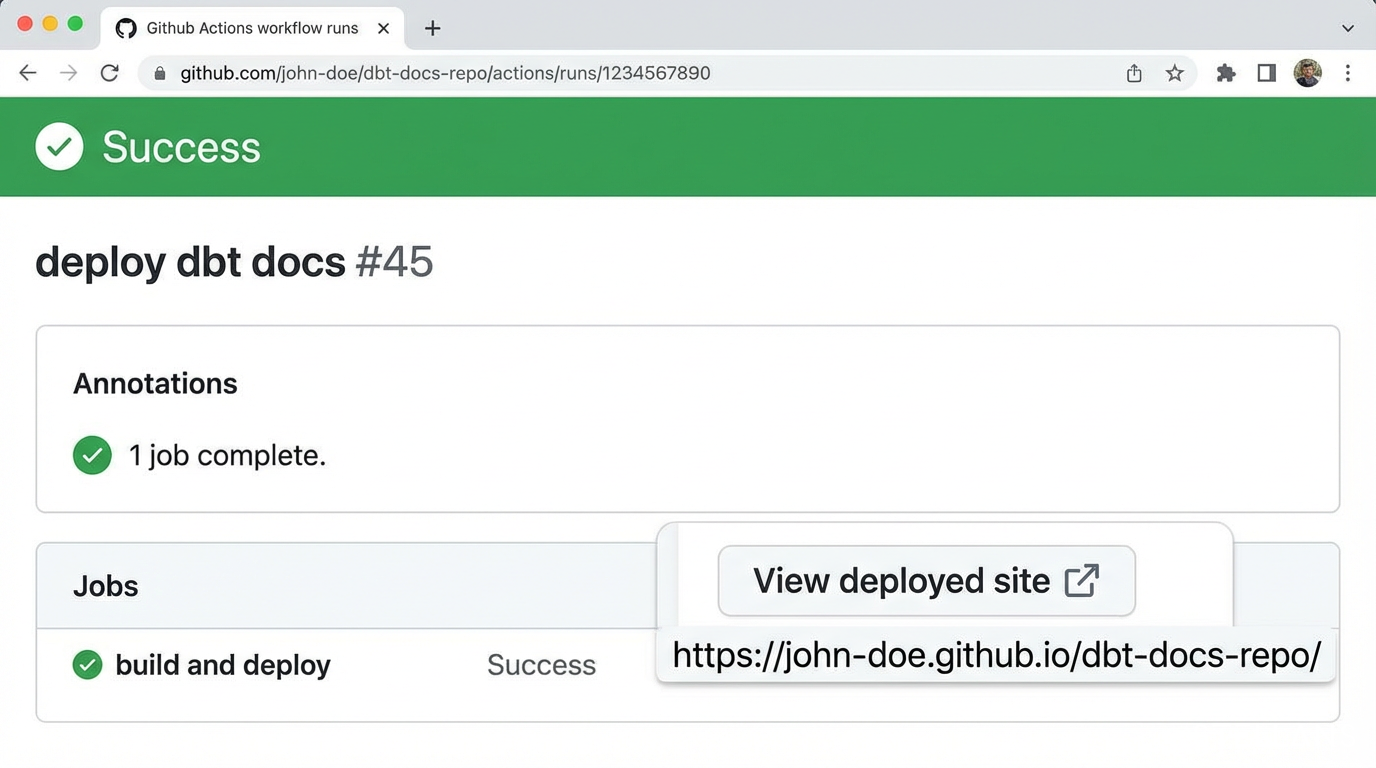Image resolution: width=1376 pixels, height=768 pixels.
Task: Click the share icon in address bar
Action: [x=1134, y=73]
